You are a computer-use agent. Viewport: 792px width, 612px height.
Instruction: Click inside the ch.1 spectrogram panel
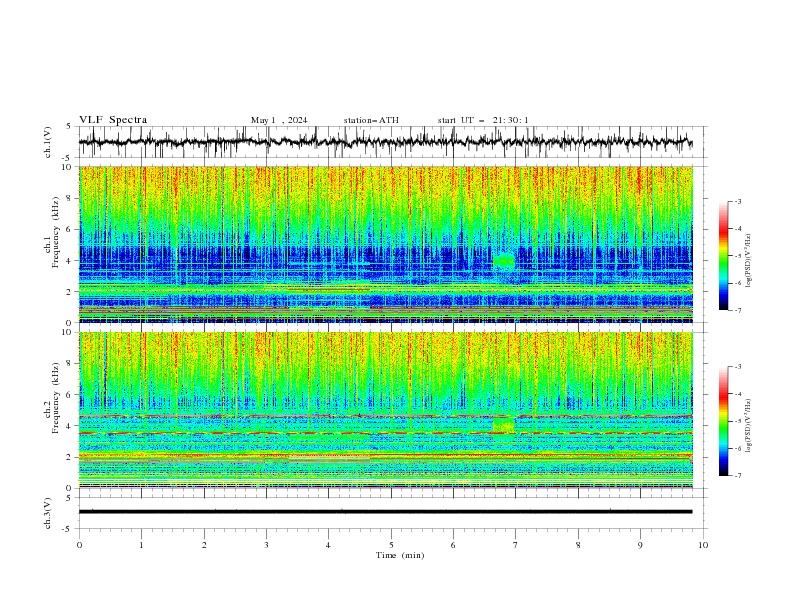(385, 244)
